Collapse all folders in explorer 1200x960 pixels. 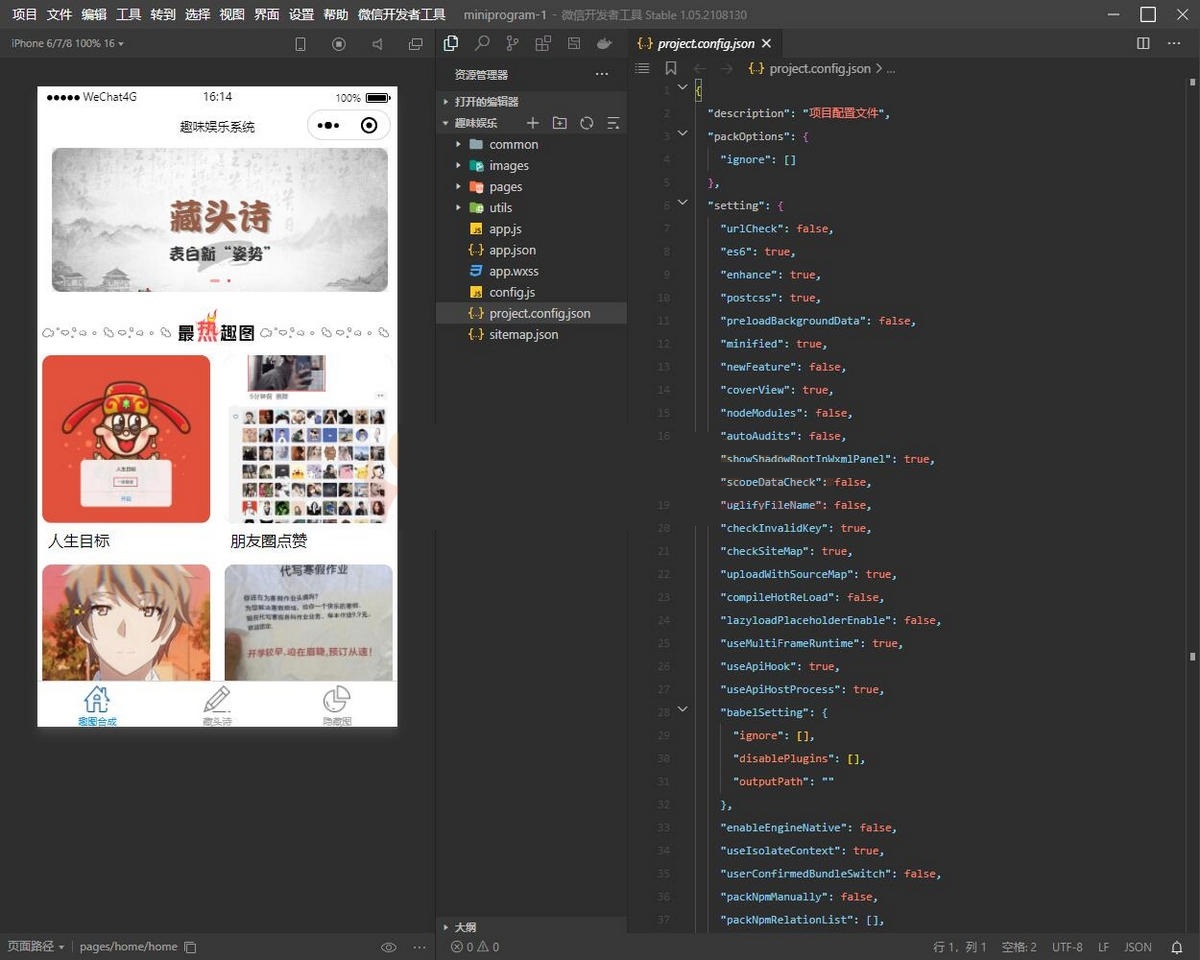coord(613,123)
